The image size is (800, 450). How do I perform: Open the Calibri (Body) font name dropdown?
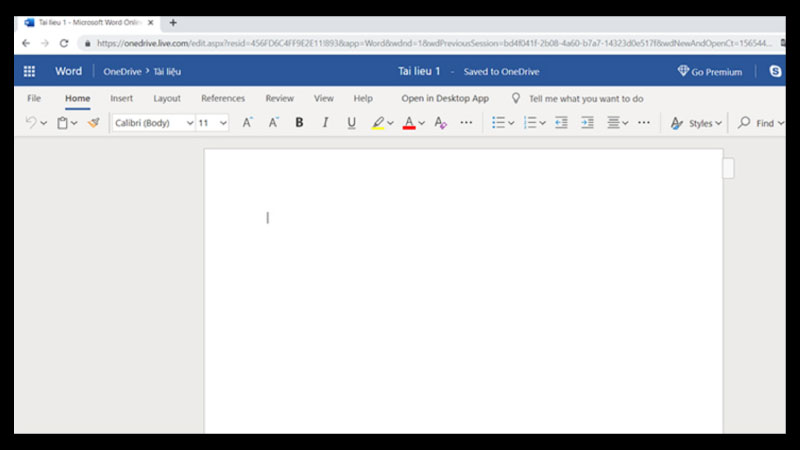pos(153,123)
